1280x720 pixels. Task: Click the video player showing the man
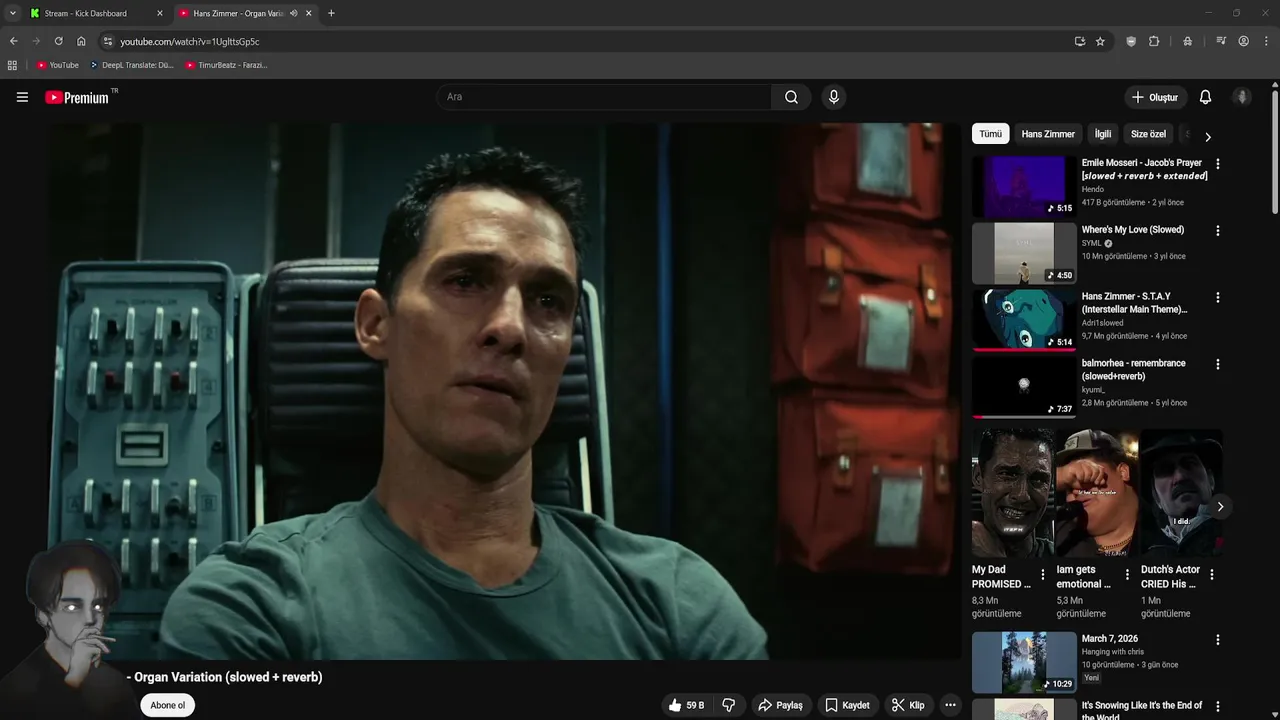pyautogui.click(x=504, y=391)
